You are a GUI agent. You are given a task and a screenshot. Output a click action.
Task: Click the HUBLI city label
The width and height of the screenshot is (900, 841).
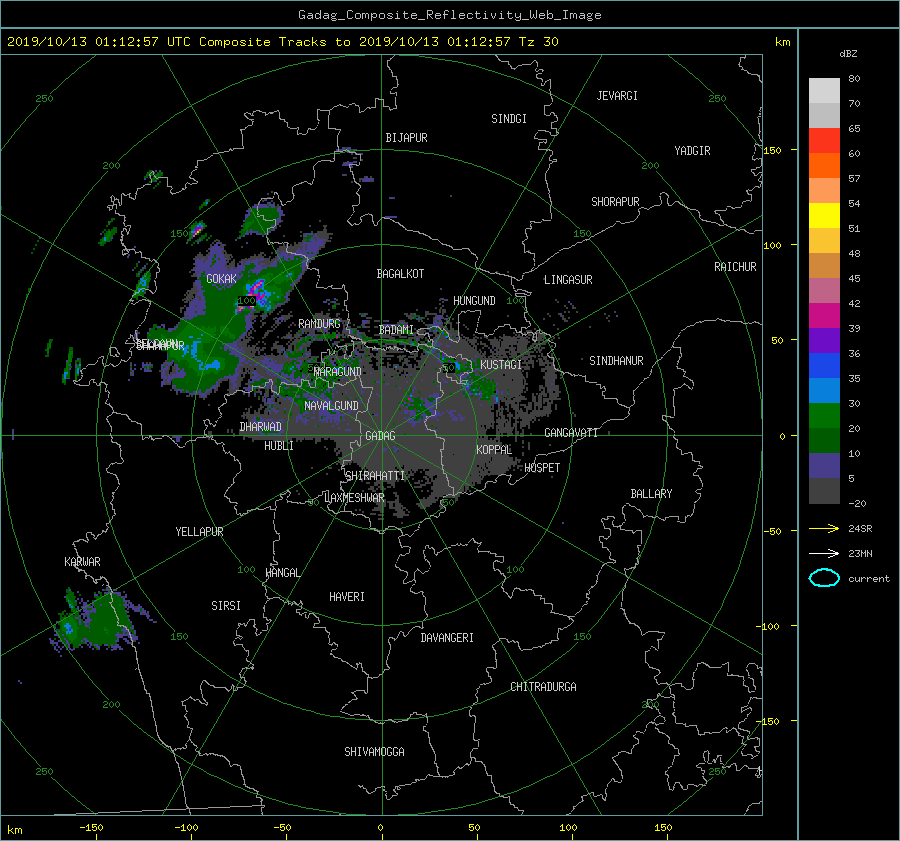coord(279,445)
